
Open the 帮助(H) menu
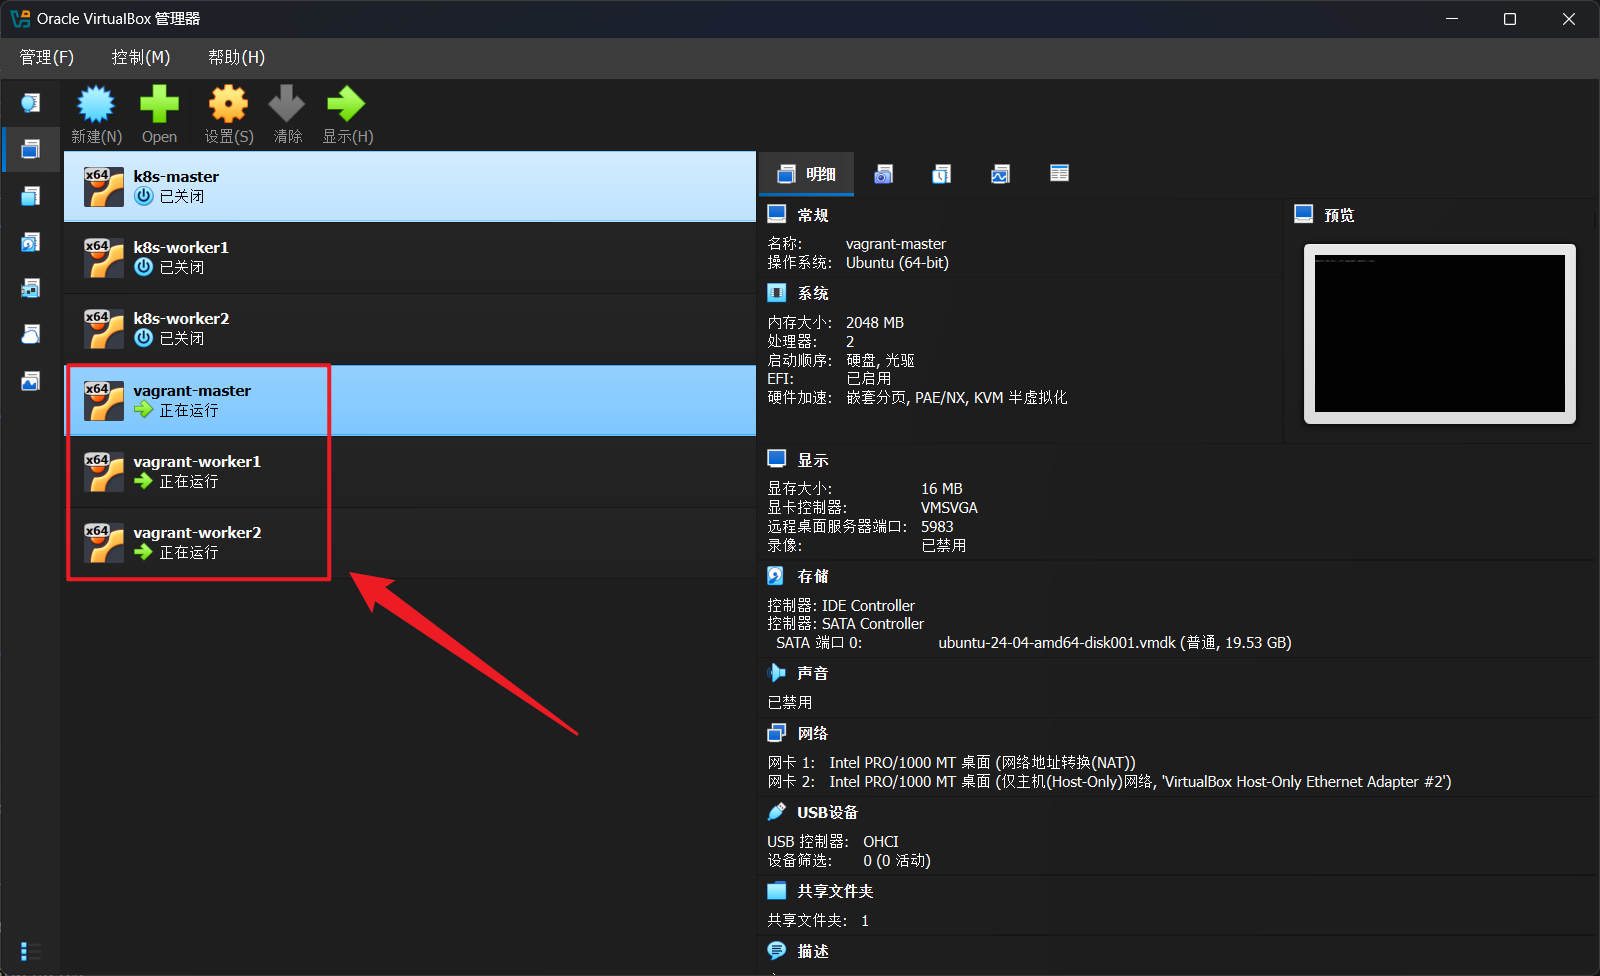pos(236,57)
